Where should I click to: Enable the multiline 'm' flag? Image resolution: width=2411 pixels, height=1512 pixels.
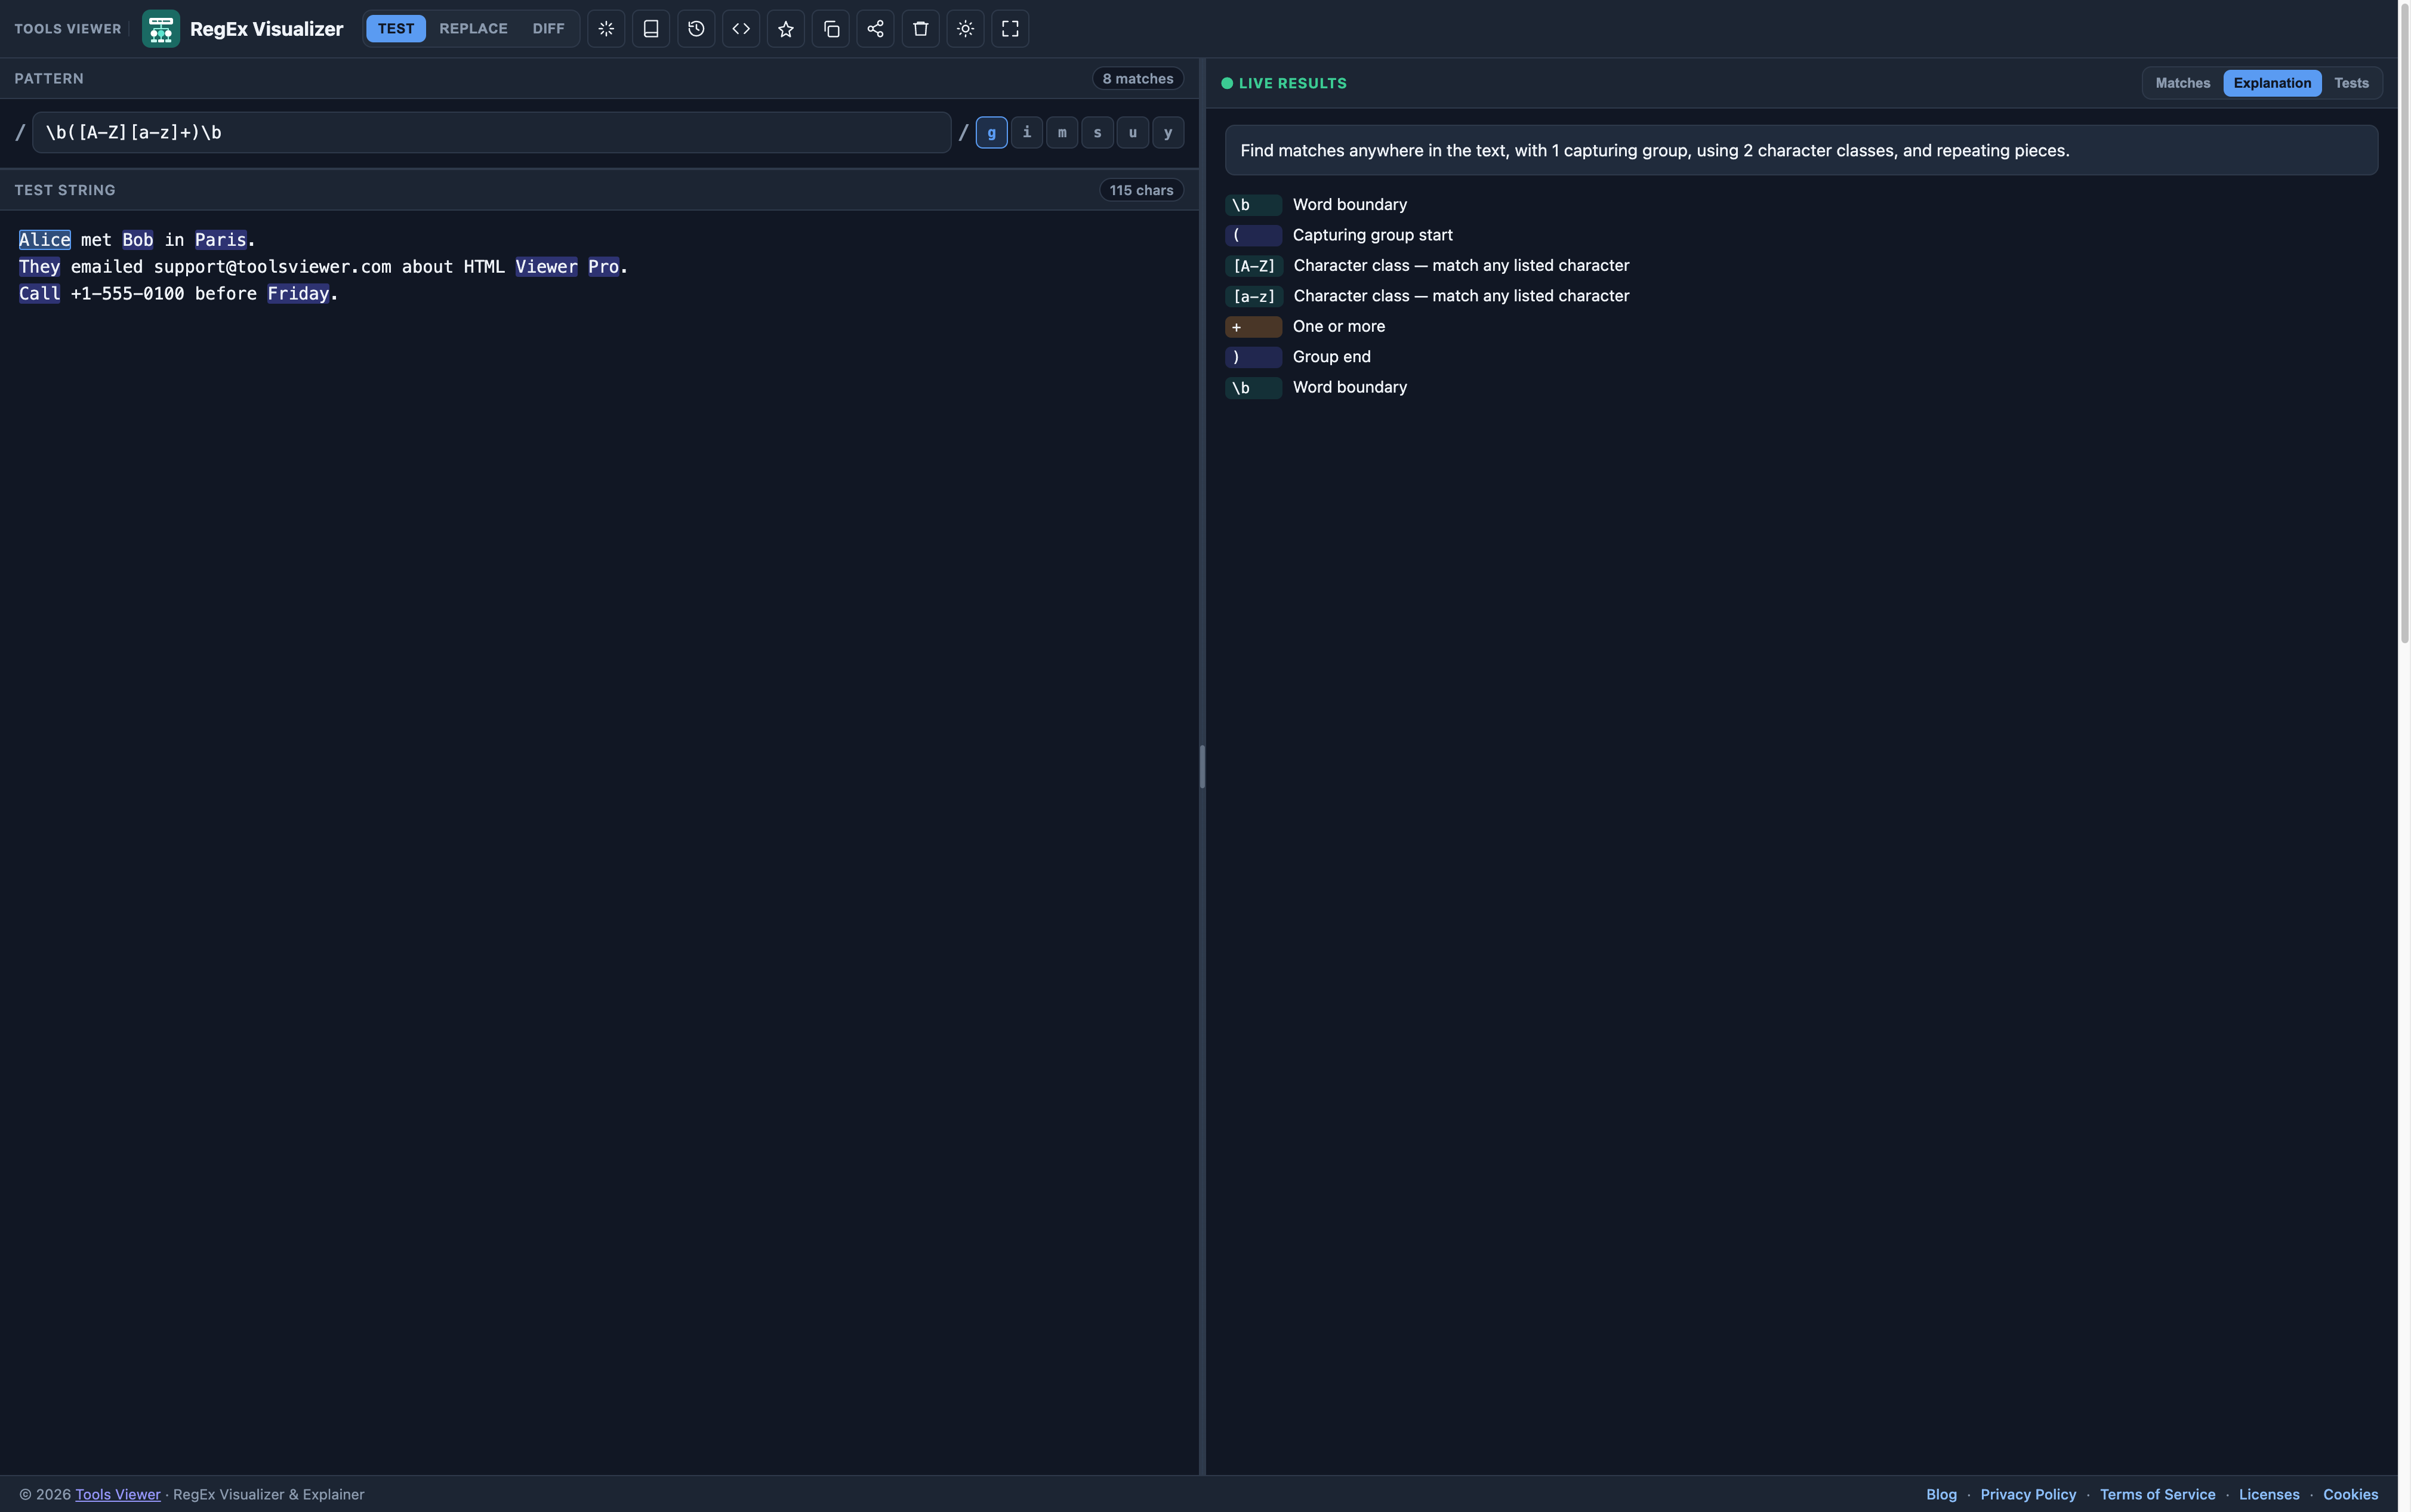point(1062,133)
